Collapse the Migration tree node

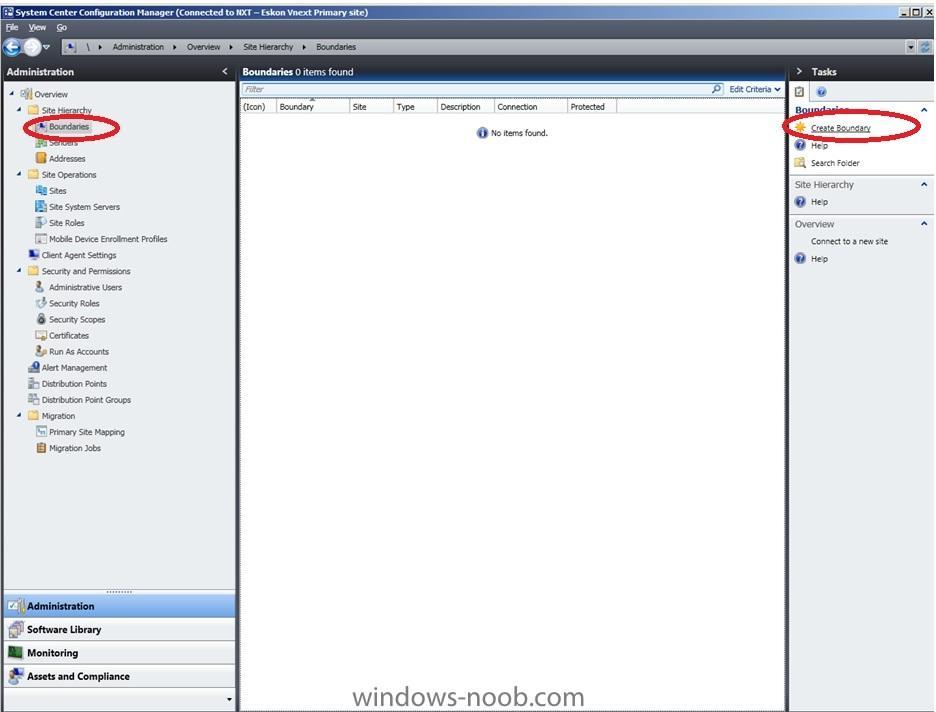click(x=19, y=415)
